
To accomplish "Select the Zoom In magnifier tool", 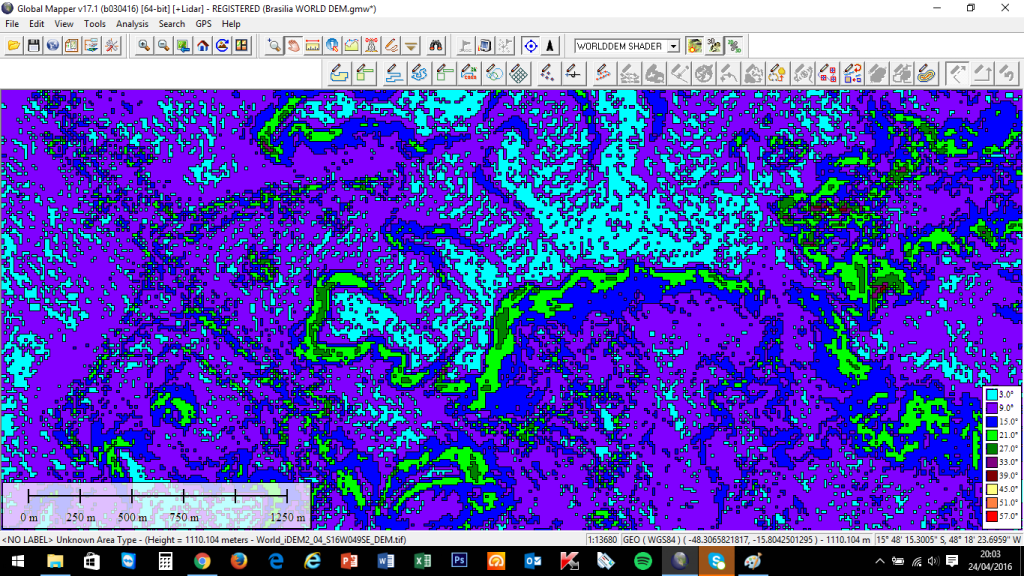I will (x=144, y=45).
